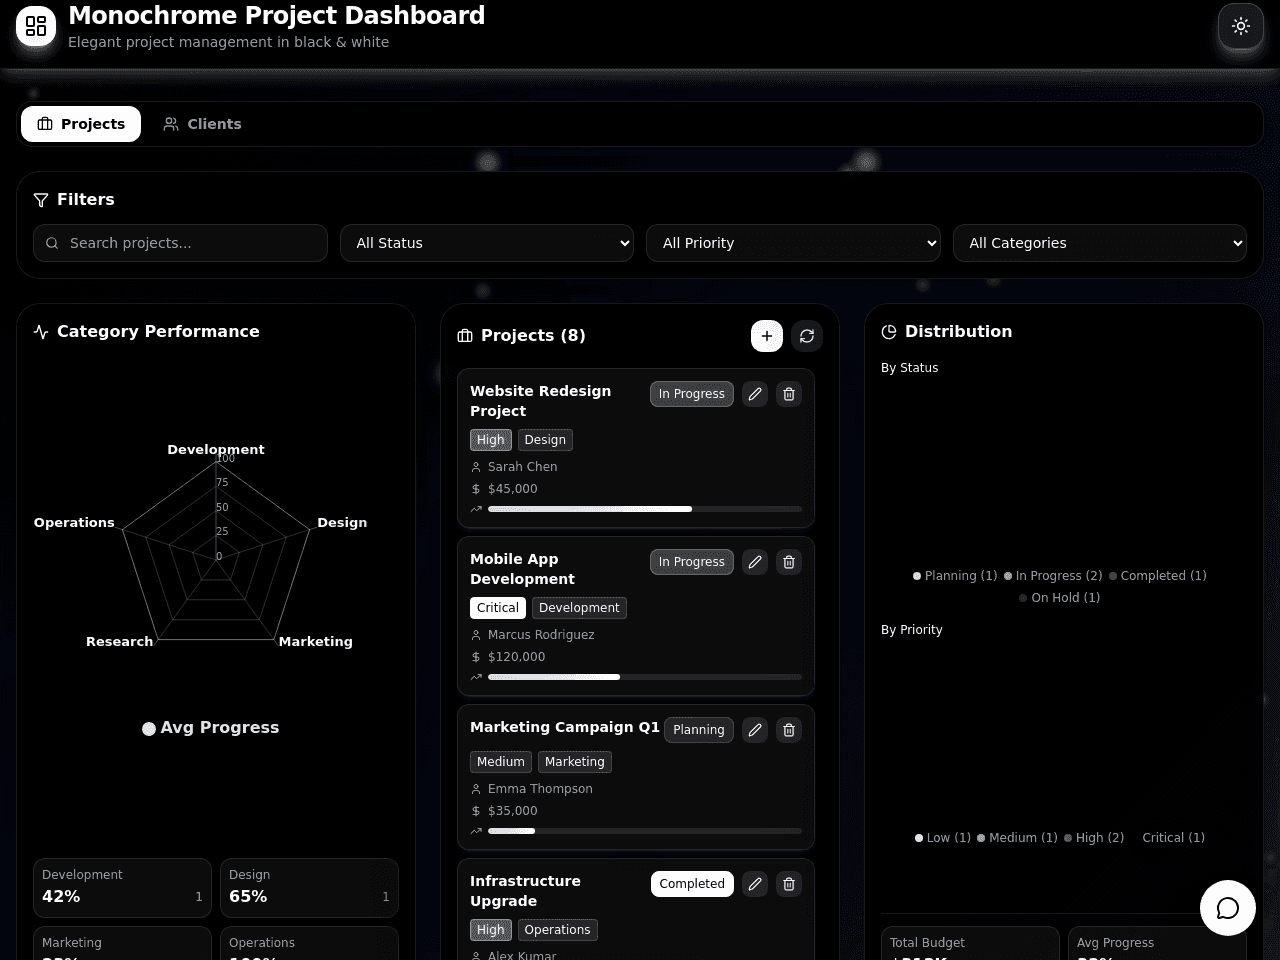
Task: Open the All Status dropdown
Action: click(487, 243)
